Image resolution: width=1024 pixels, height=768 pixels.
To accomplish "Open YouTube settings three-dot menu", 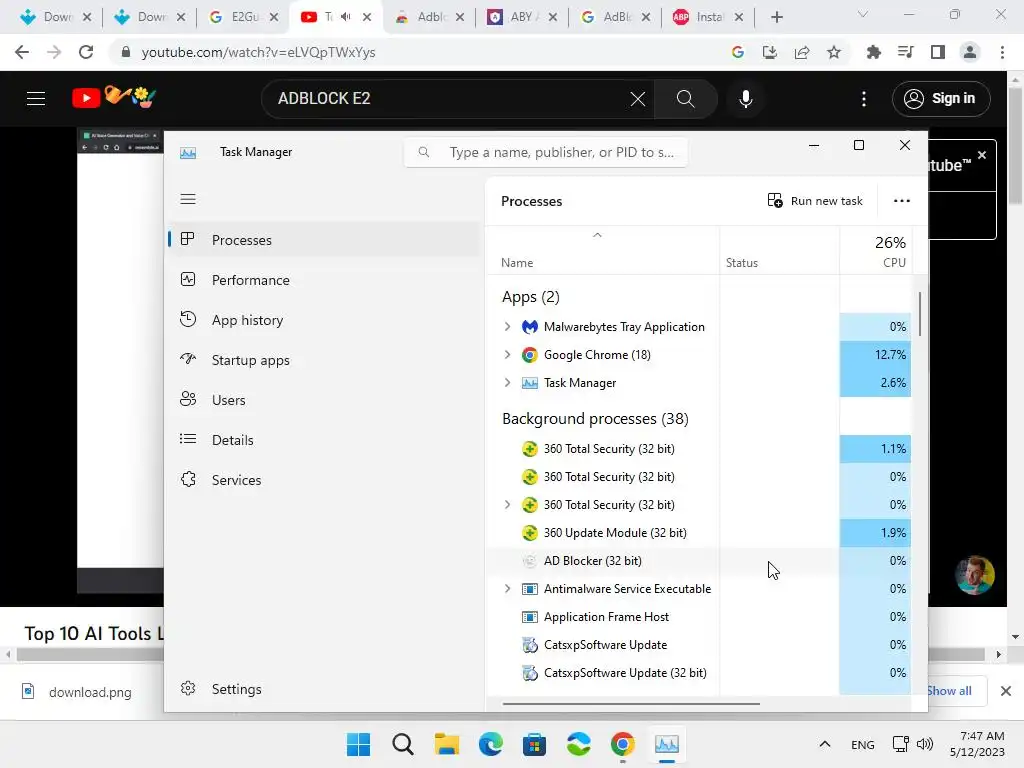I will tap(863, 99).
